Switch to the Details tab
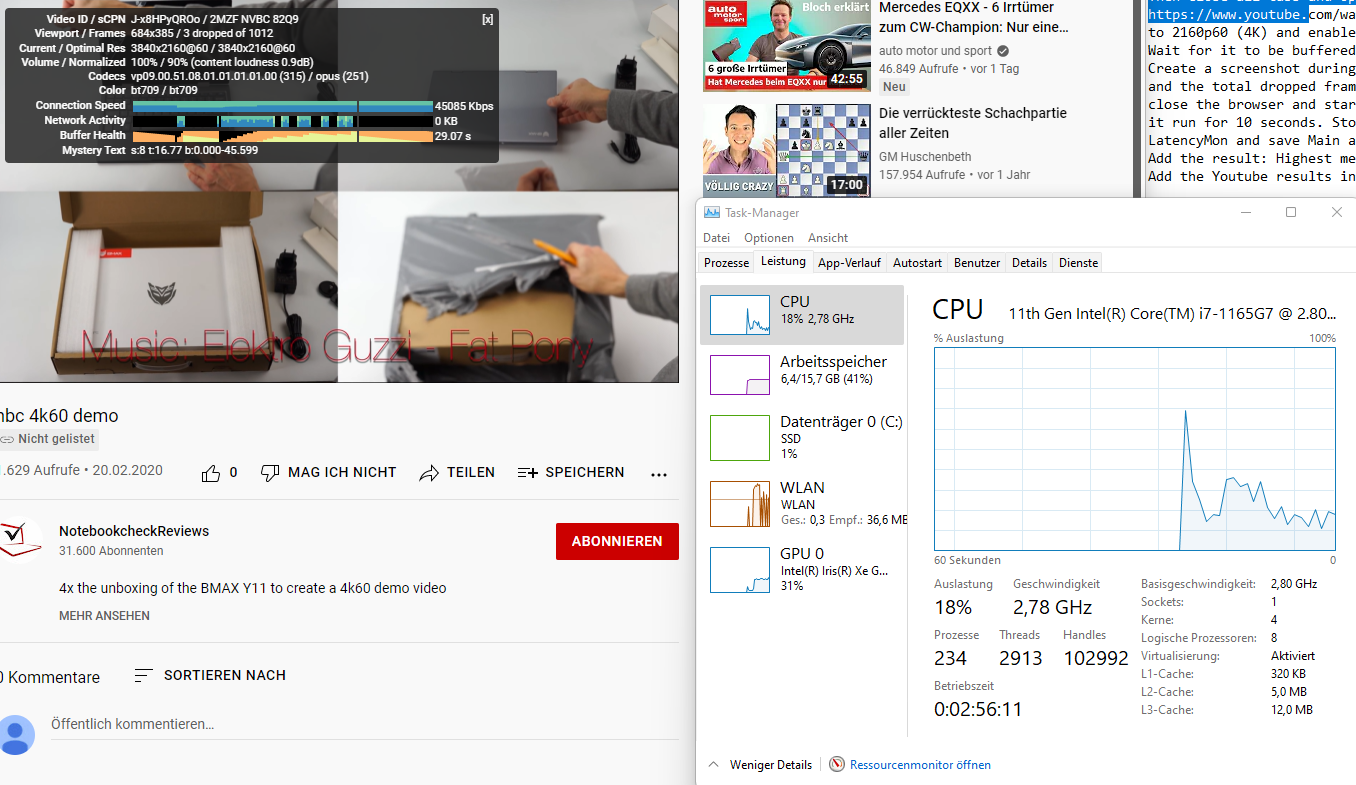Image resolution: width=1356 pixels, height=785 pixels. point(1029,263)
